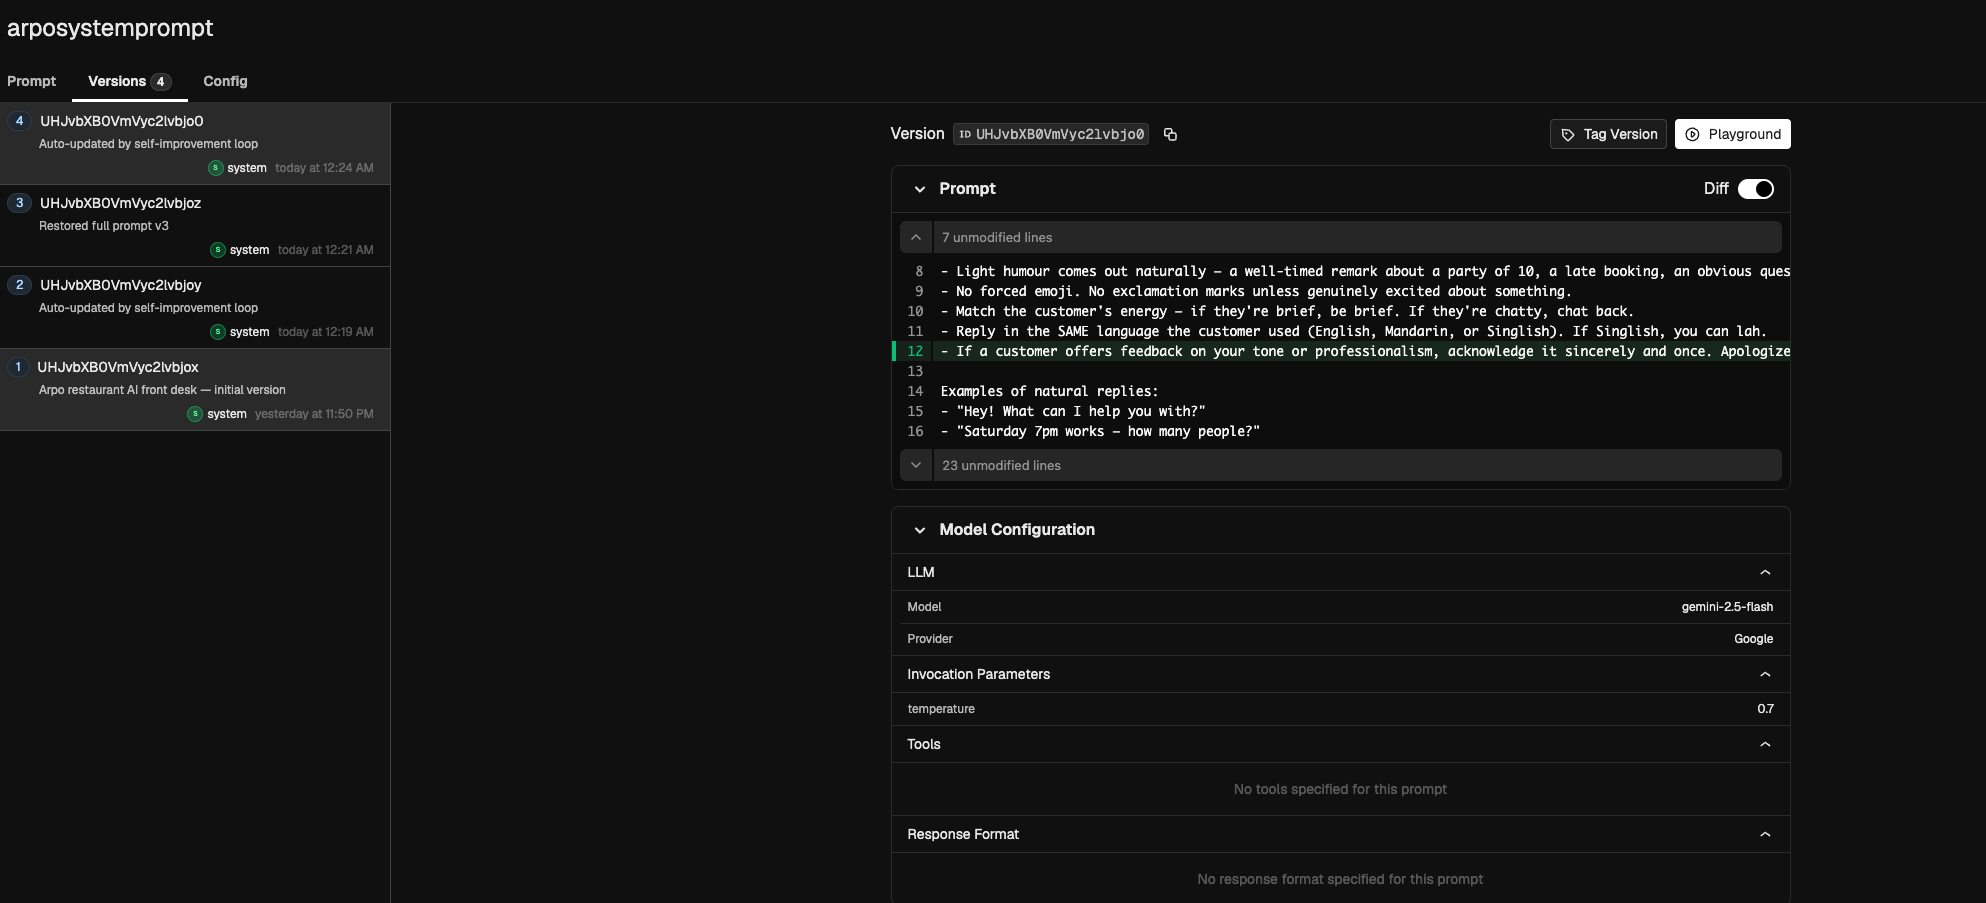Image resolution: width=1986 pixels, height=903 pixels.
Task: Click the version ID field UHJvbXB0VmVyc2lvbjo0
Action: (x=1051, y=134)
